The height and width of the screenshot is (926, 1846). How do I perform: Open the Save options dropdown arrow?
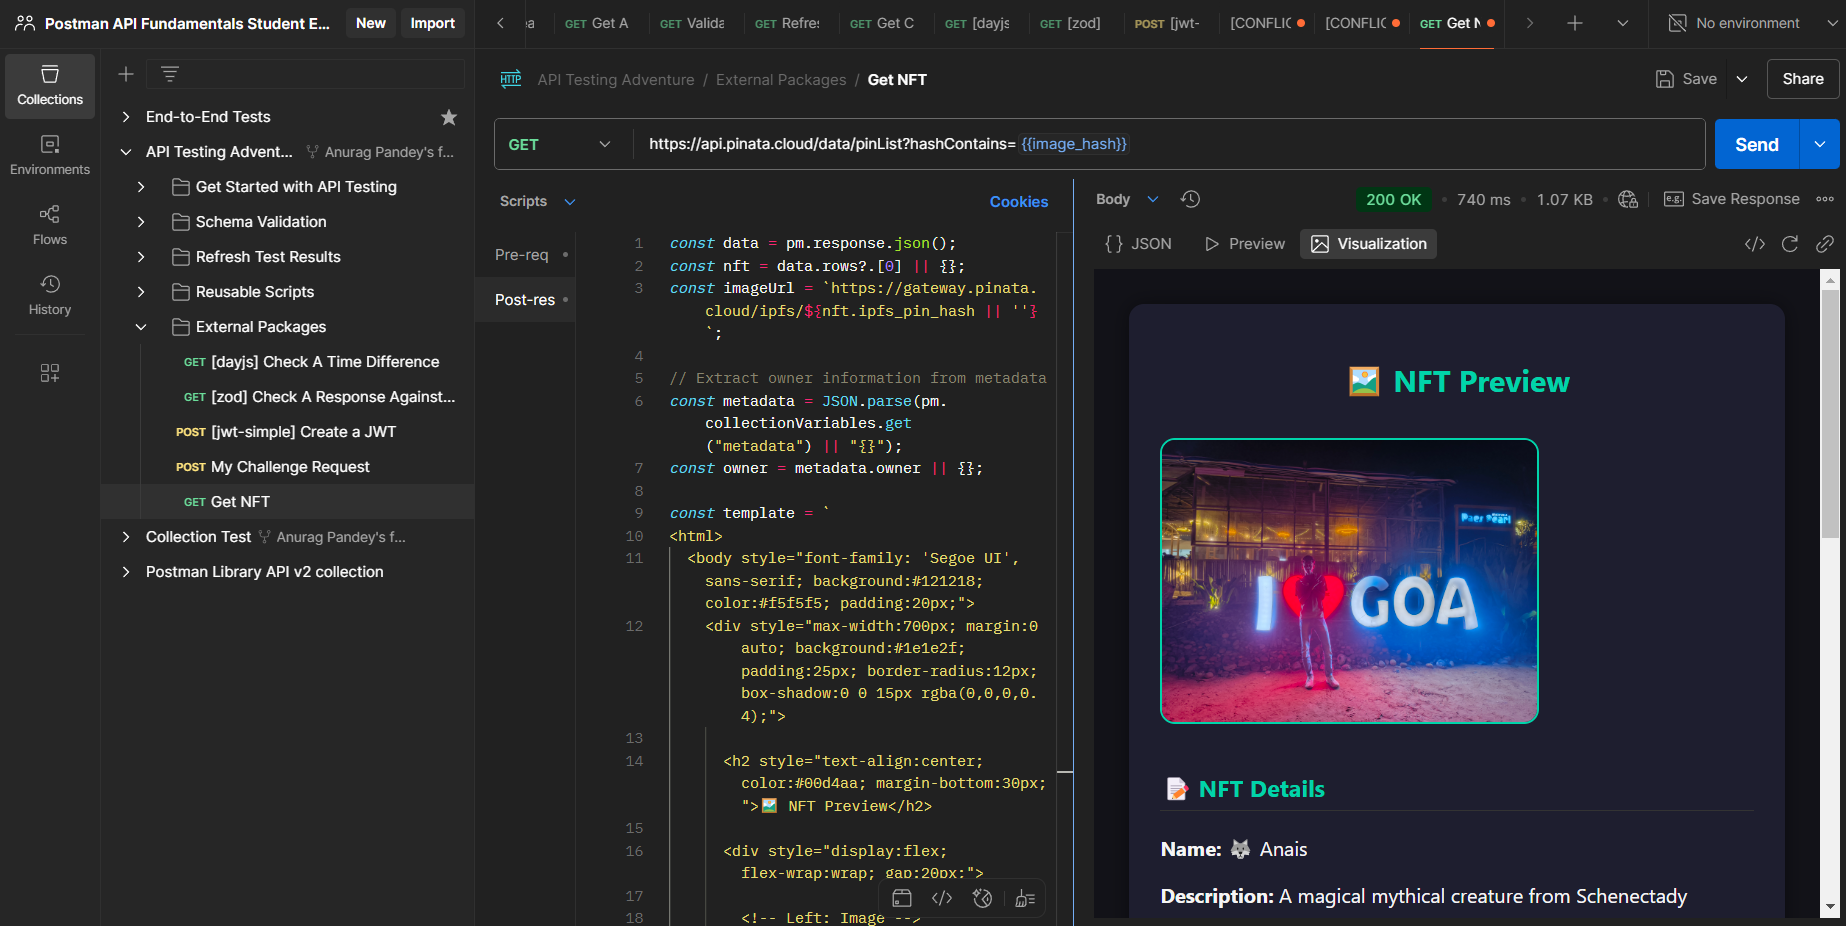point(1742,79)
